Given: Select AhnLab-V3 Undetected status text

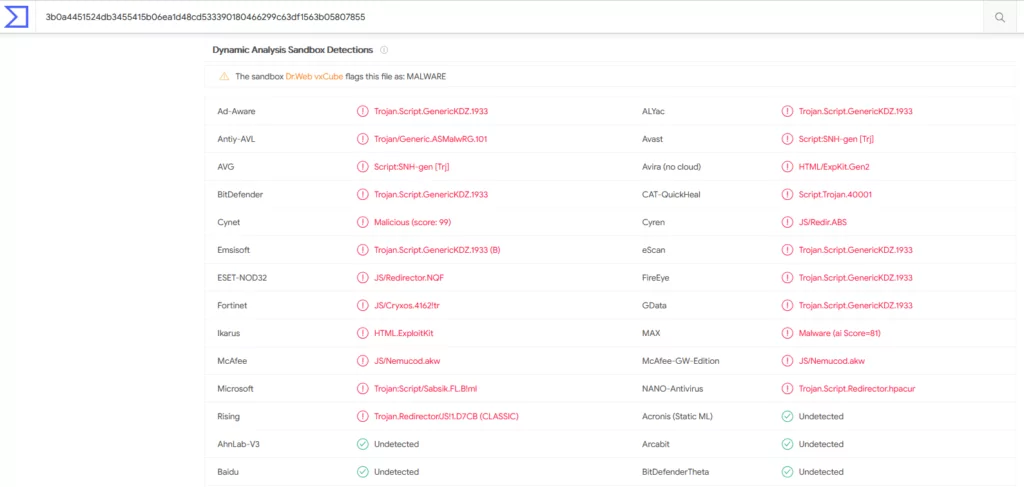Looking at the screenshot, I should click(396, 444).
